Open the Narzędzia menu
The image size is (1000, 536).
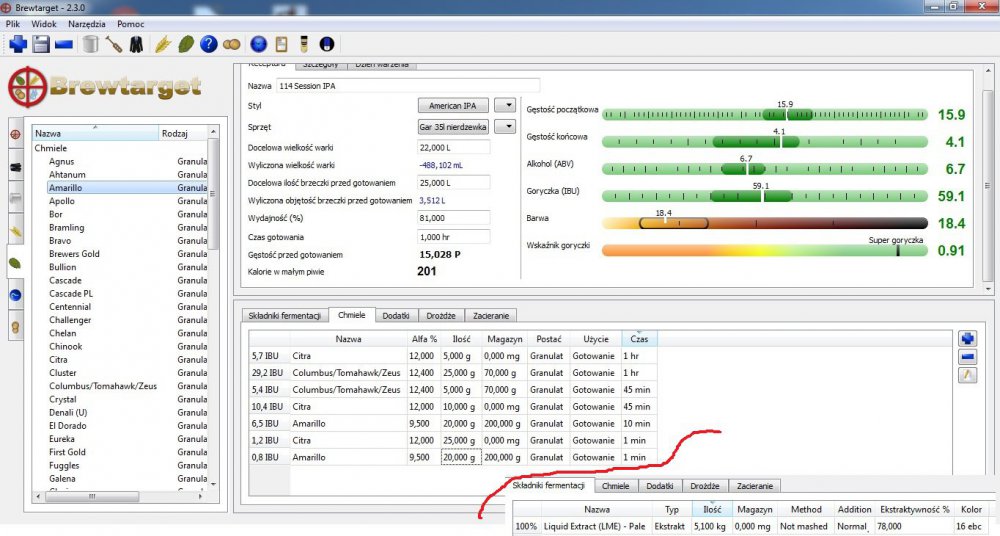[86, 23]
